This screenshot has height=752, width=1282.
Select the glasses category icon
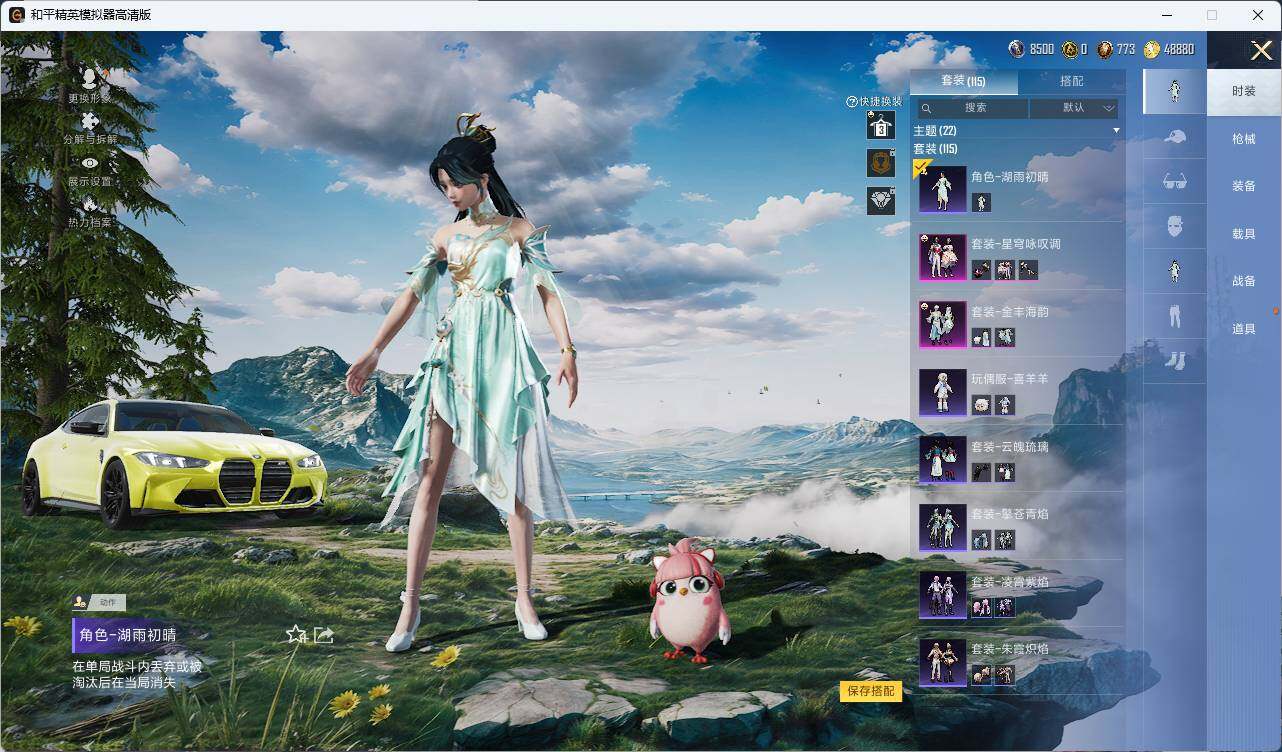click(x=1175, y=181)
